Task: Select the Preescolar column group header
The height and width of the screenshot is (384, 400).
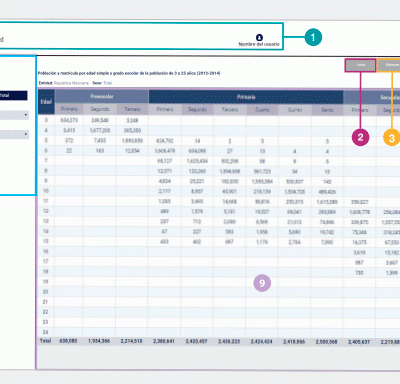Action: 102,96
